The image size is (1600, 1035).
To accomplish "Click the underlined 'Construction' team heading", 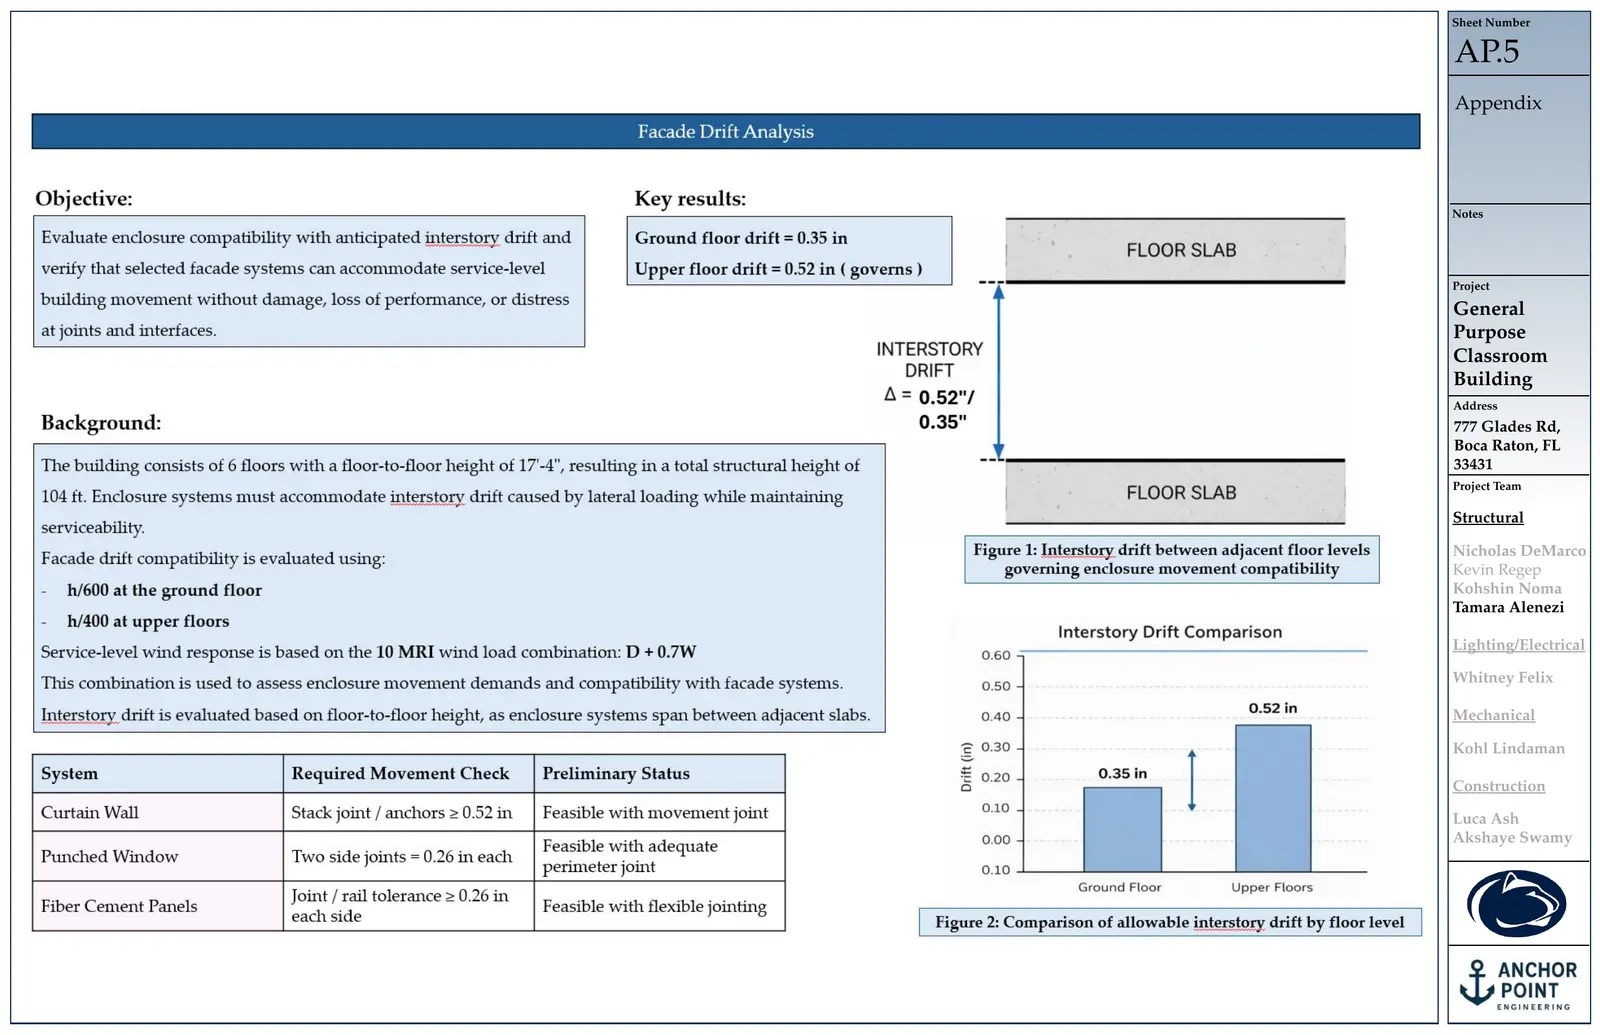I will pyautogui.click(x=1499, y=786).
